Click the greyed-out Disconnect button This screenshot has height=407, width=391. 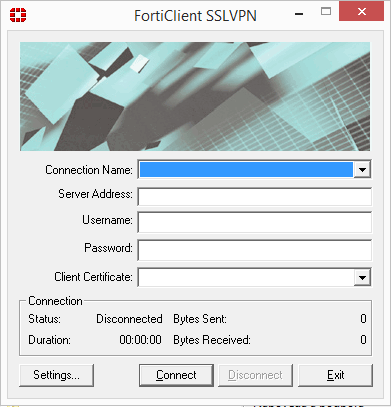[255, 375]
